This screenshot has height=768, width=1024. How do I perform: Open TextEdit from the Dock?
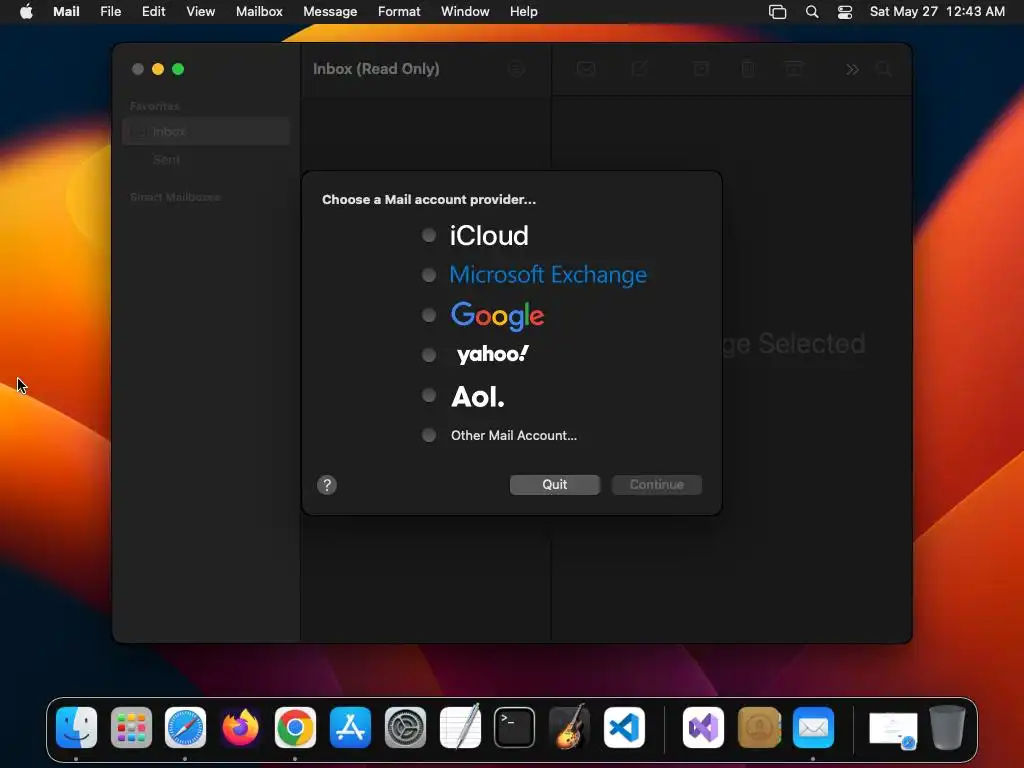pos(460,726)
